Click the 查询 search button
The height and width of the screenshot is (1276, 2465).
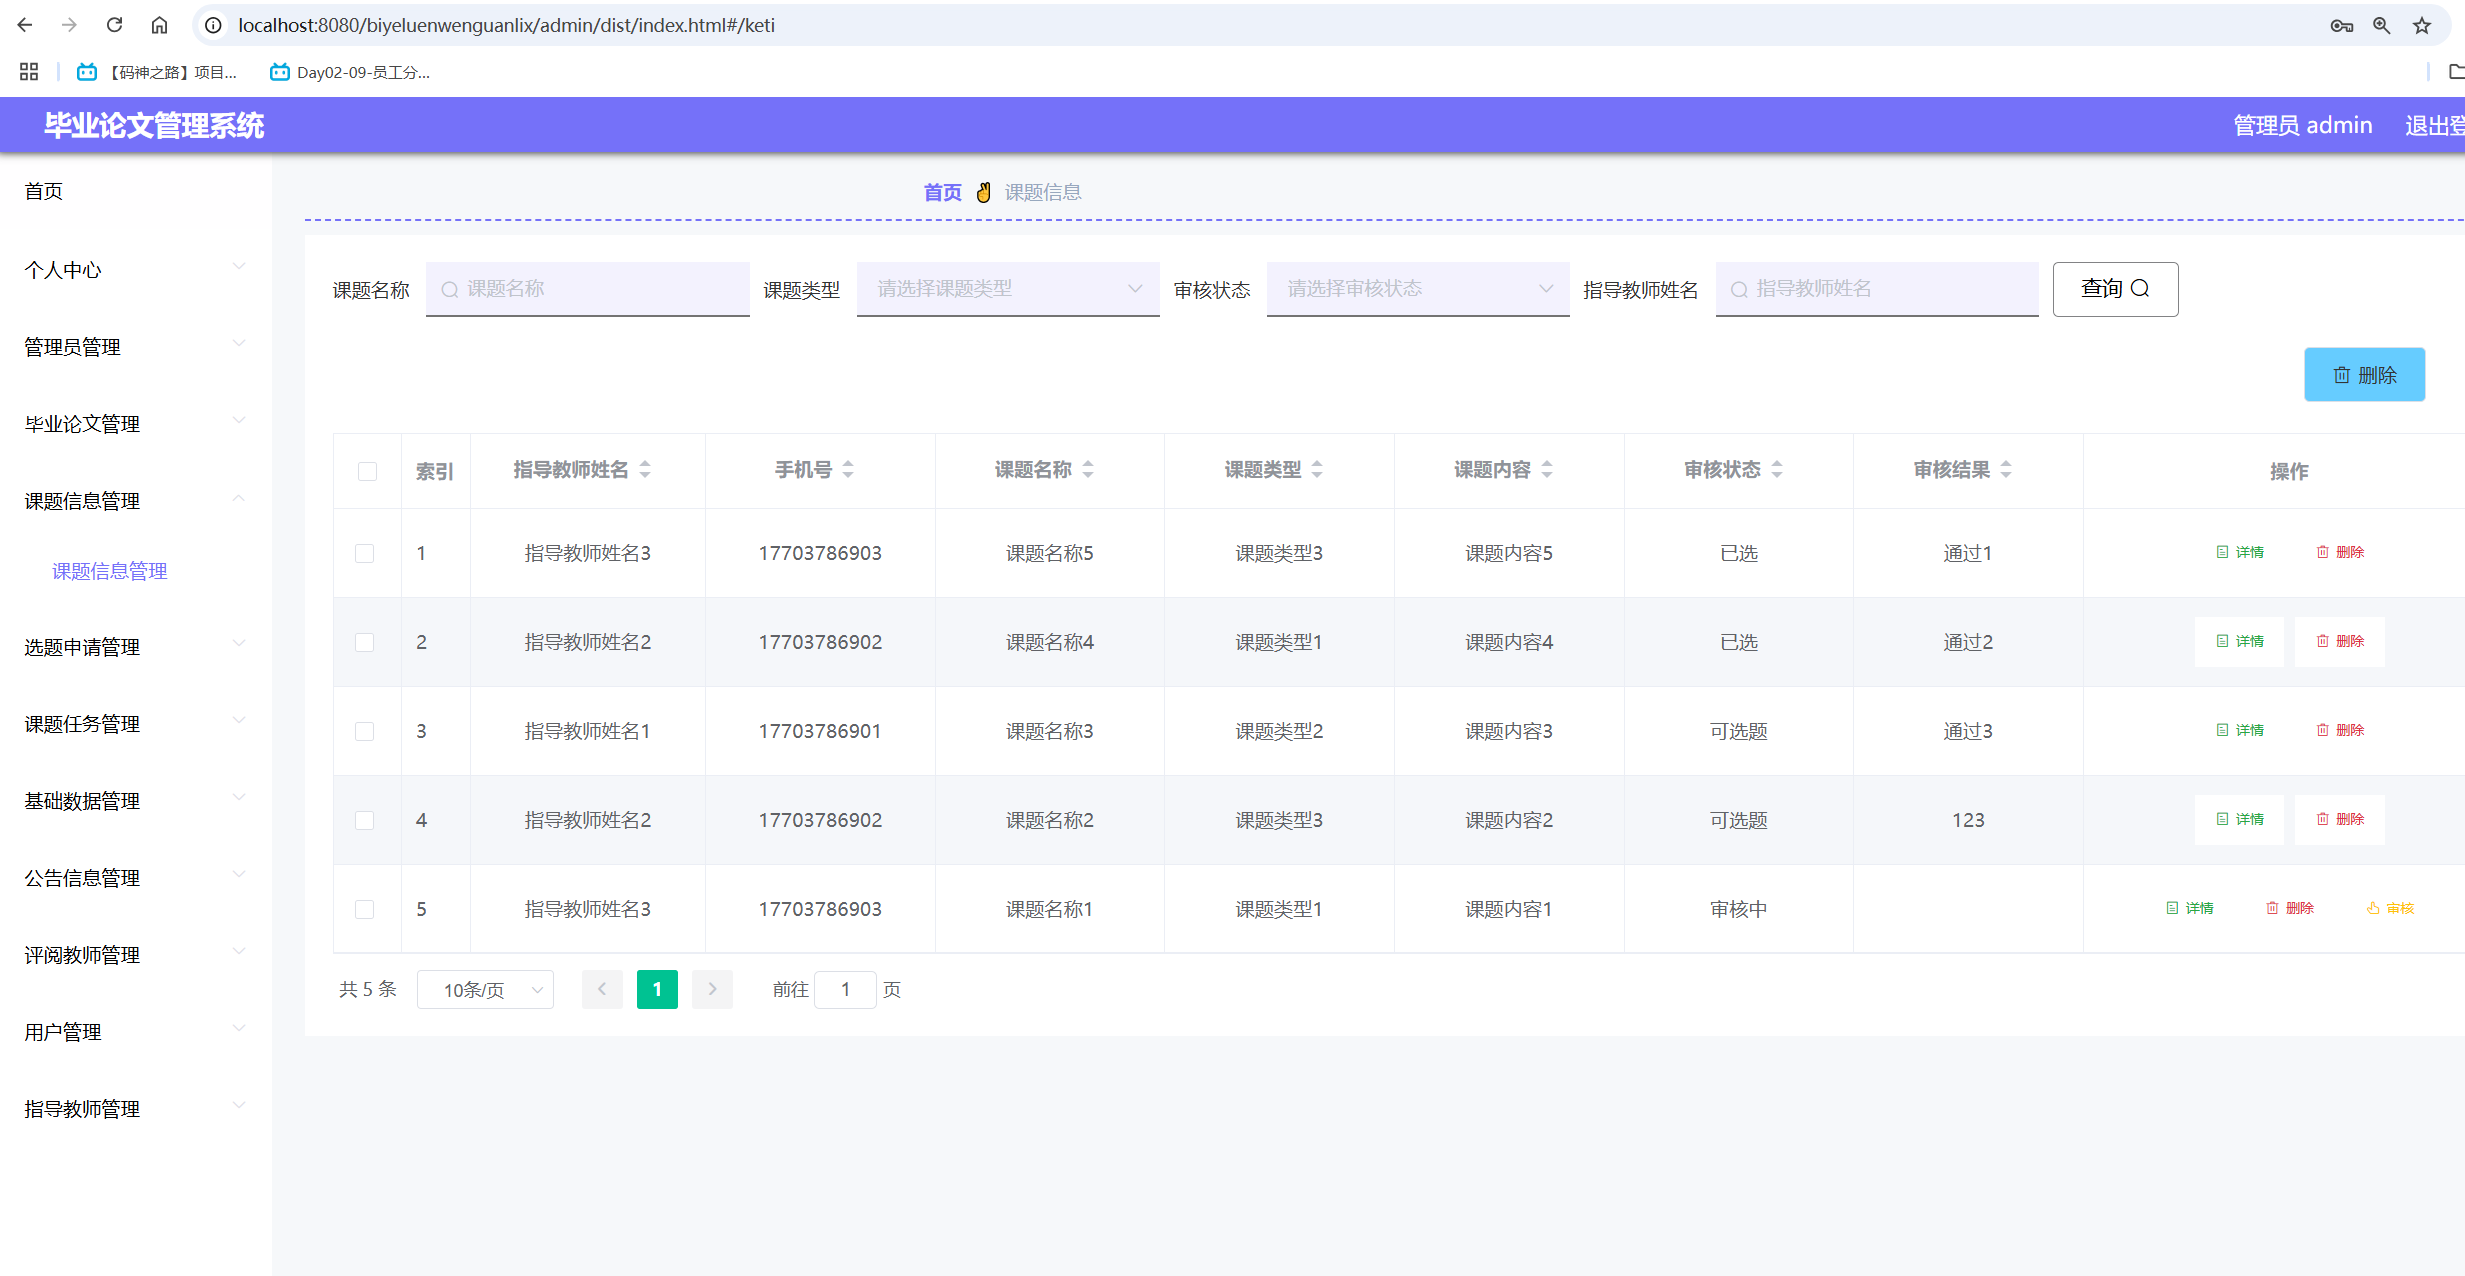pyautogui.click(x=2115, y=289)
